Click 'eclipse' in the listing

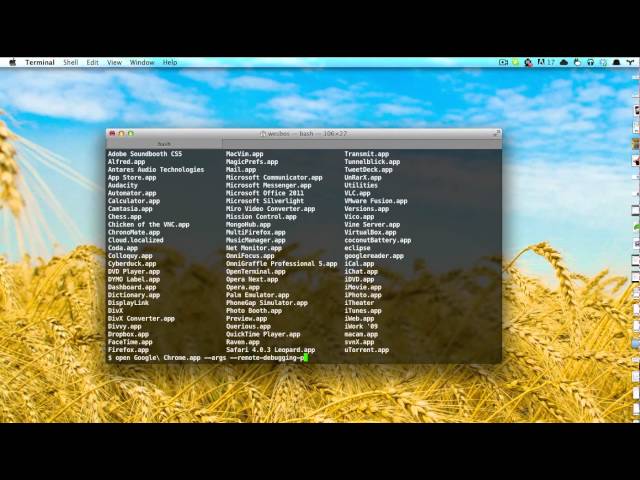pos(357,248)
